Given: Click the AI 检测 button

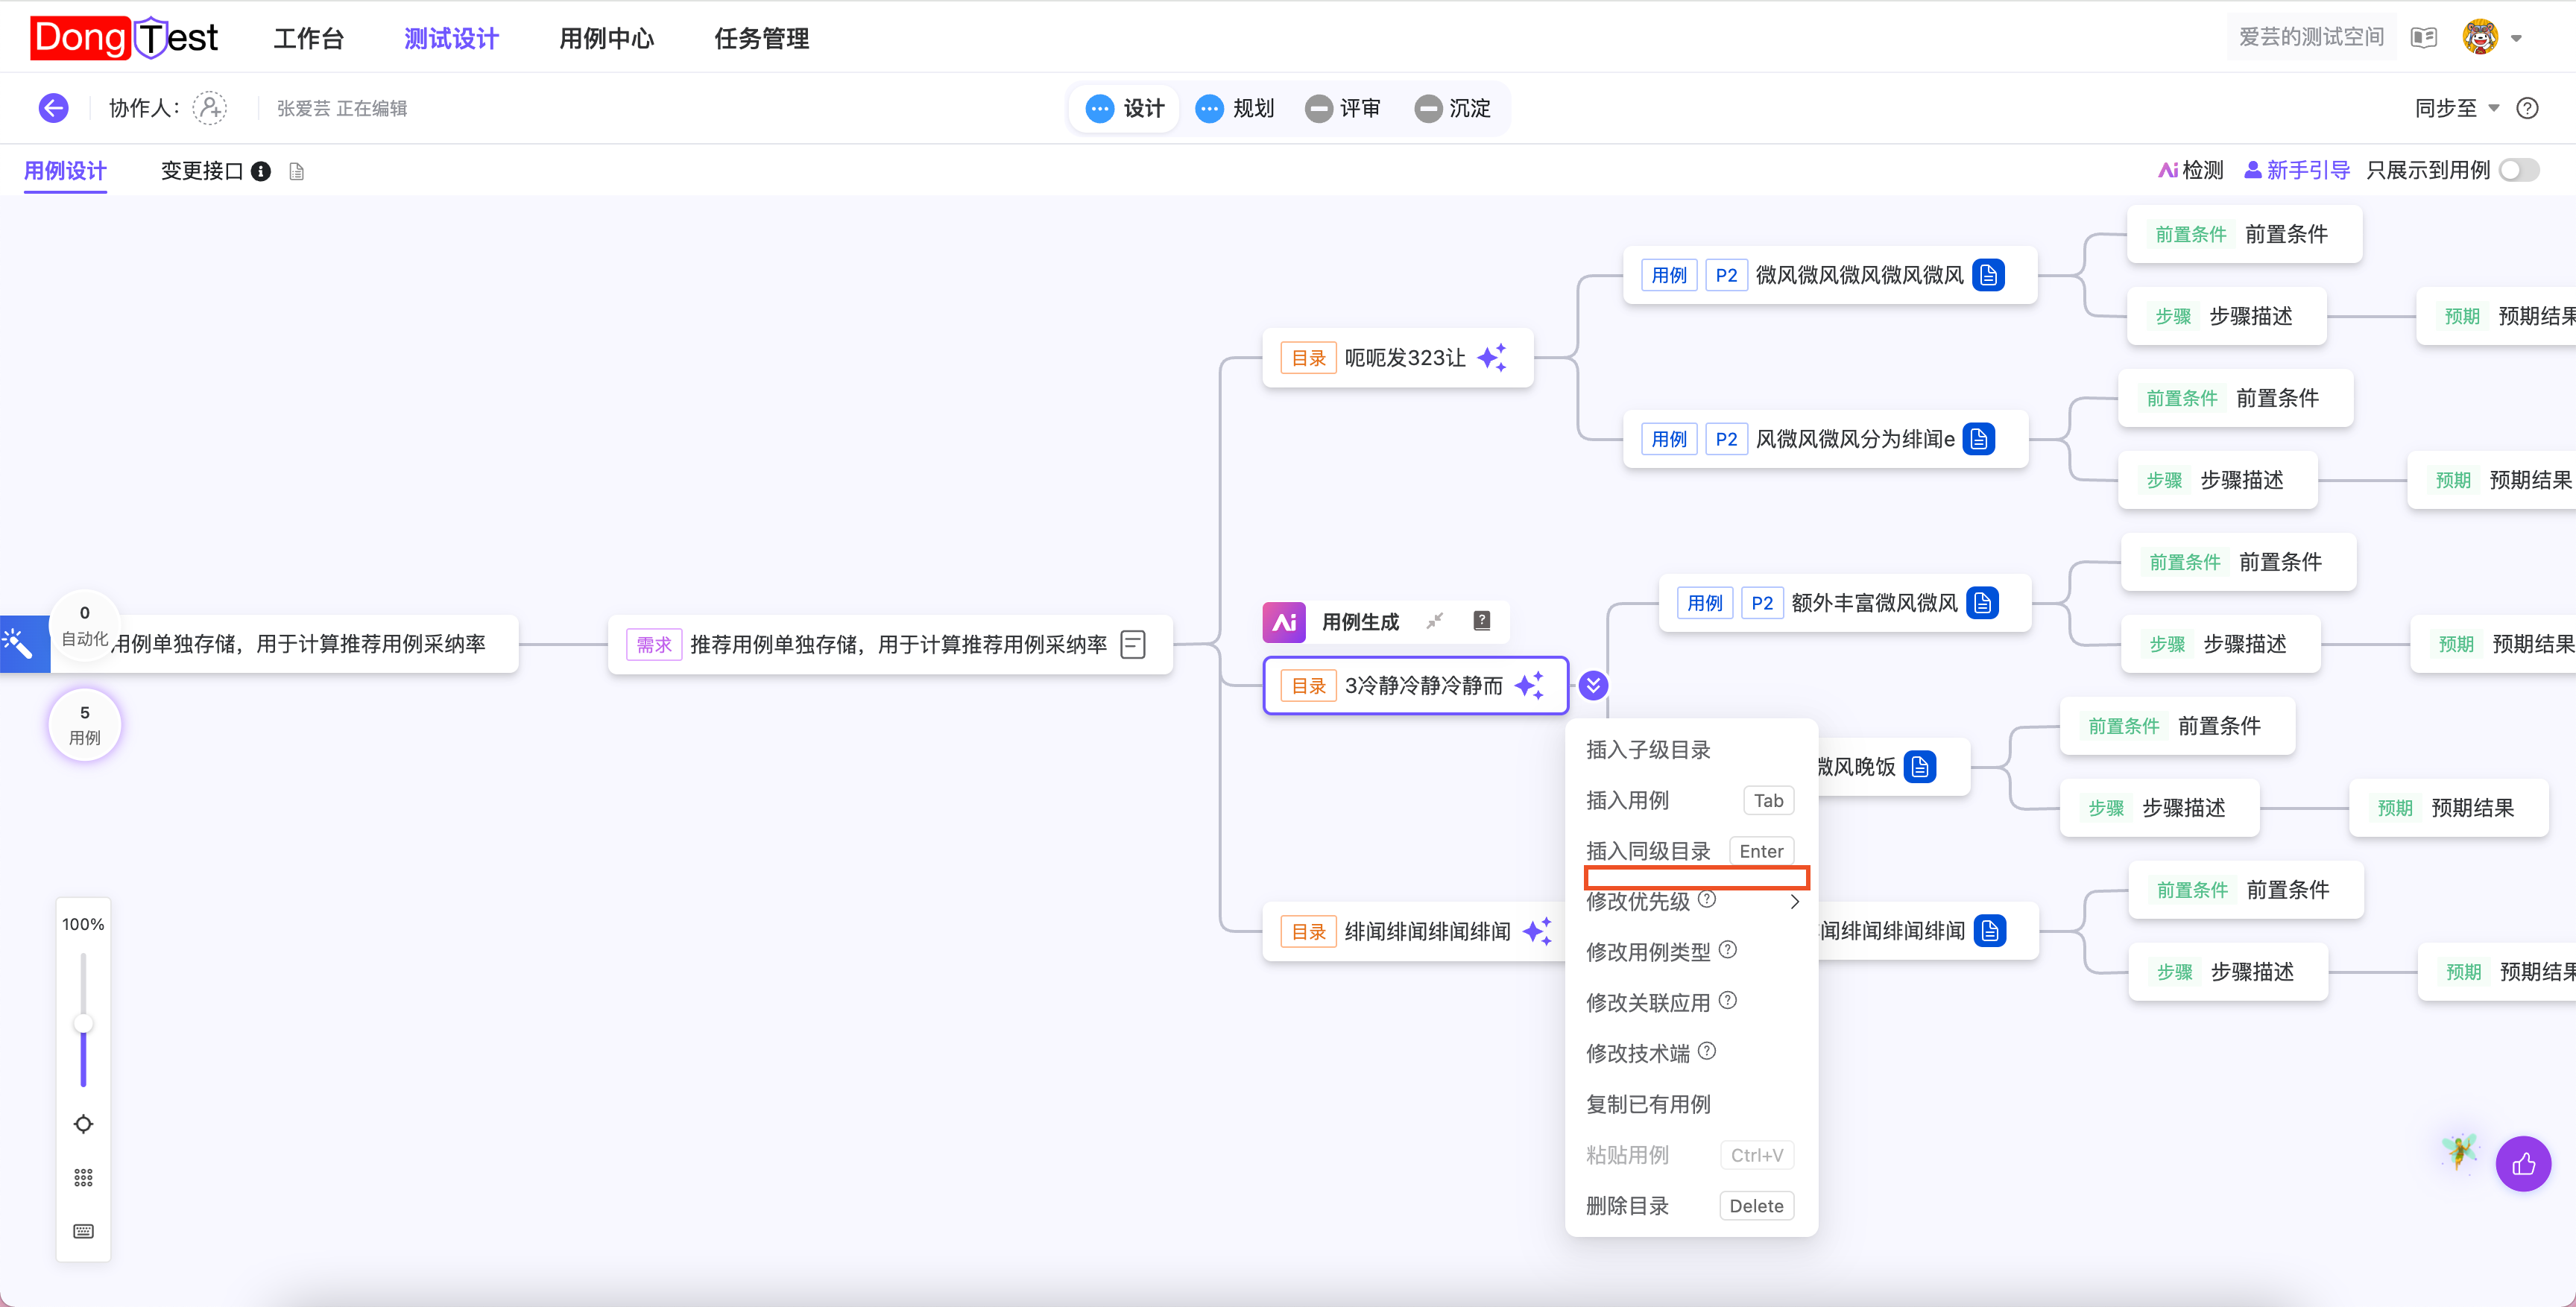Looking at the screenshot, I should (x=2190, y=171).
